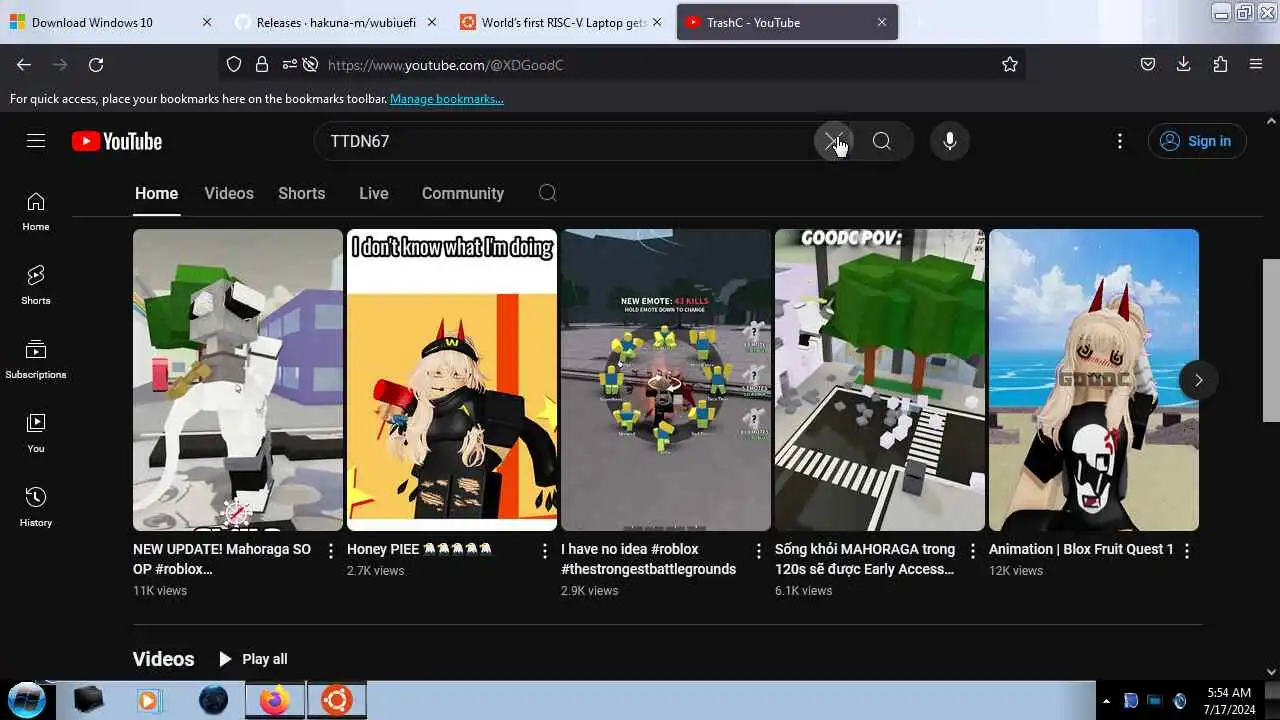
Task: Close the Download Windows 10 tab
Action: [207, 22]
